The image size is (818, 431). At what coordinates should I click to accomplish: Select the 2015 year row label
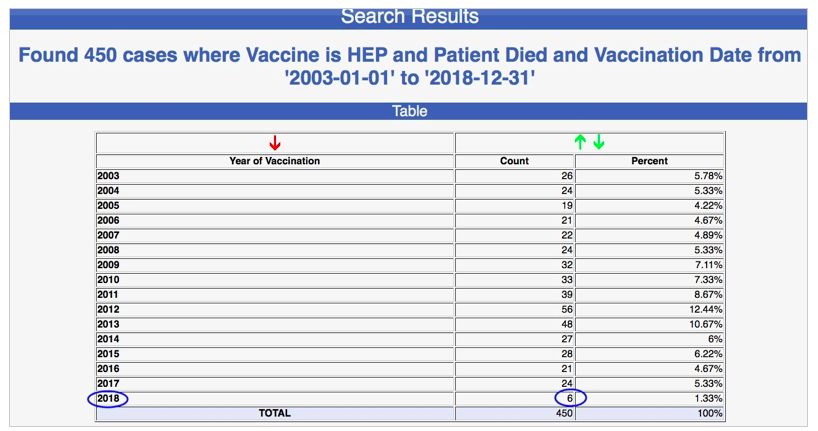coord(108,354)
